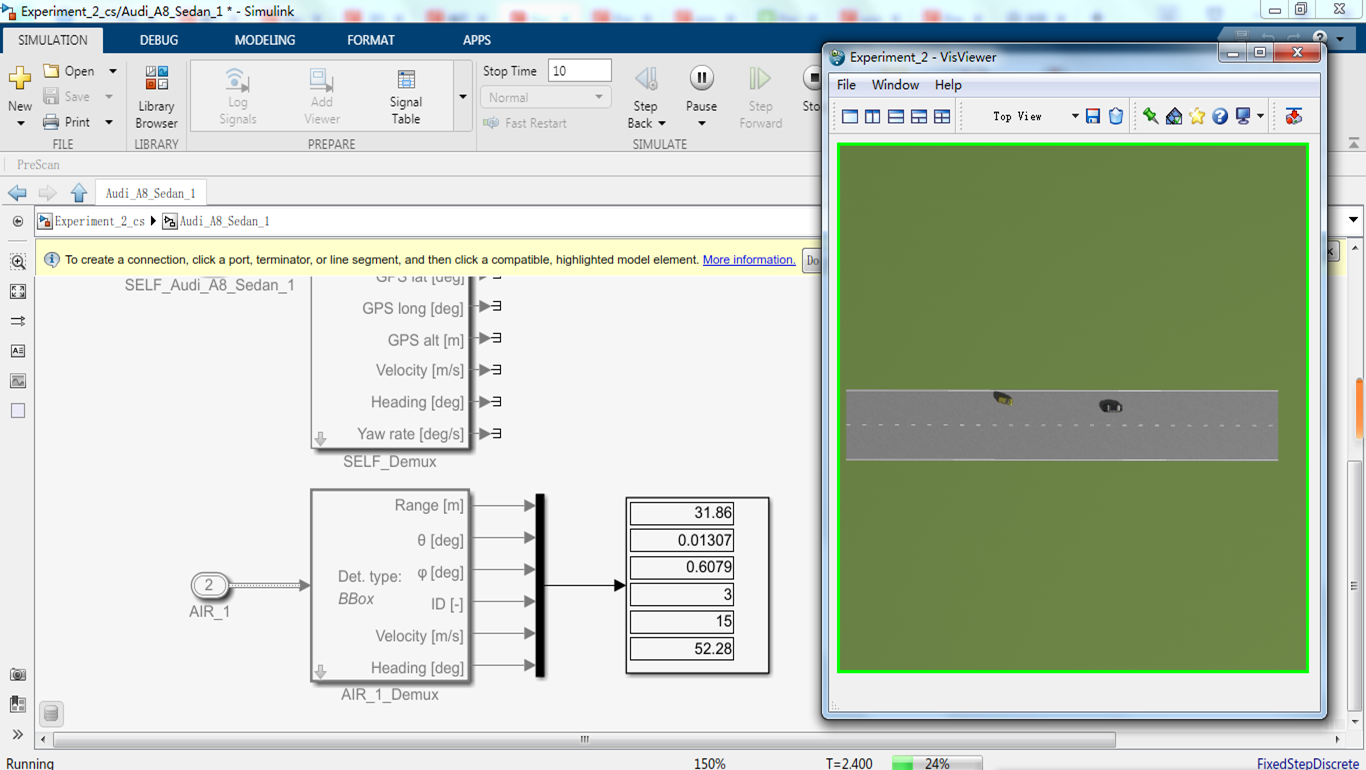Open the Top View camera dropdown
Screen dimensions: 1366x770
pos(1075,117)
